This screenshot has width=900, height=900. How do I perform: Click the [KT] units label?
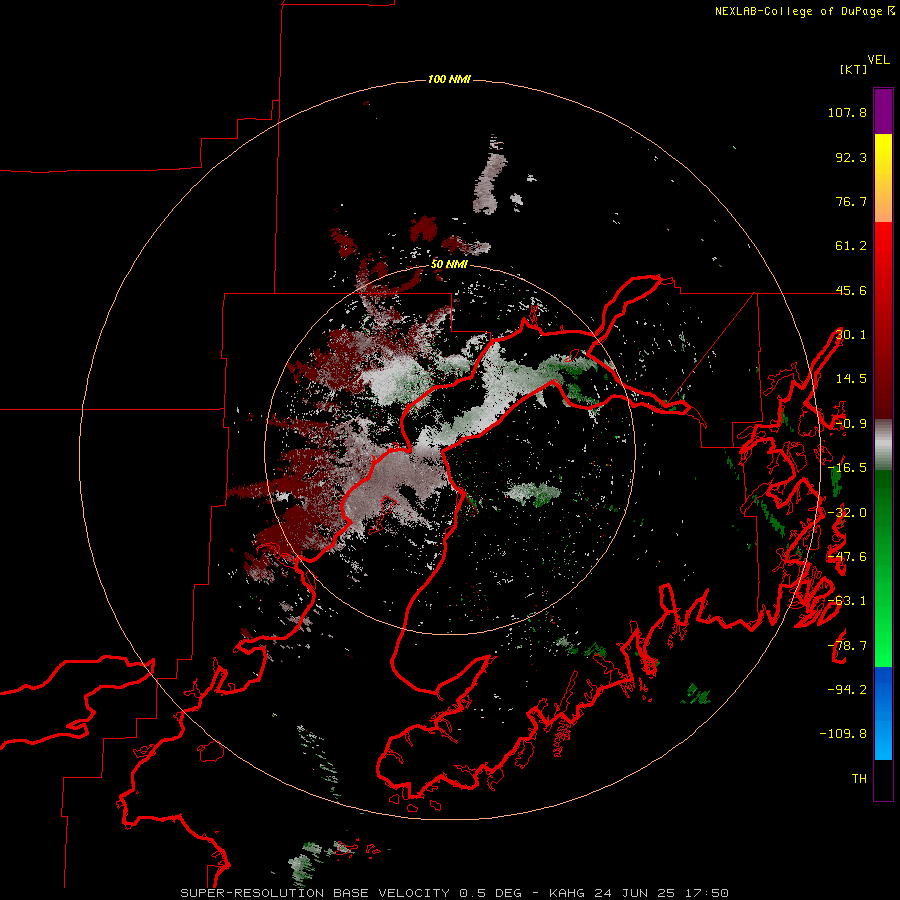click(x=854, y=69)
